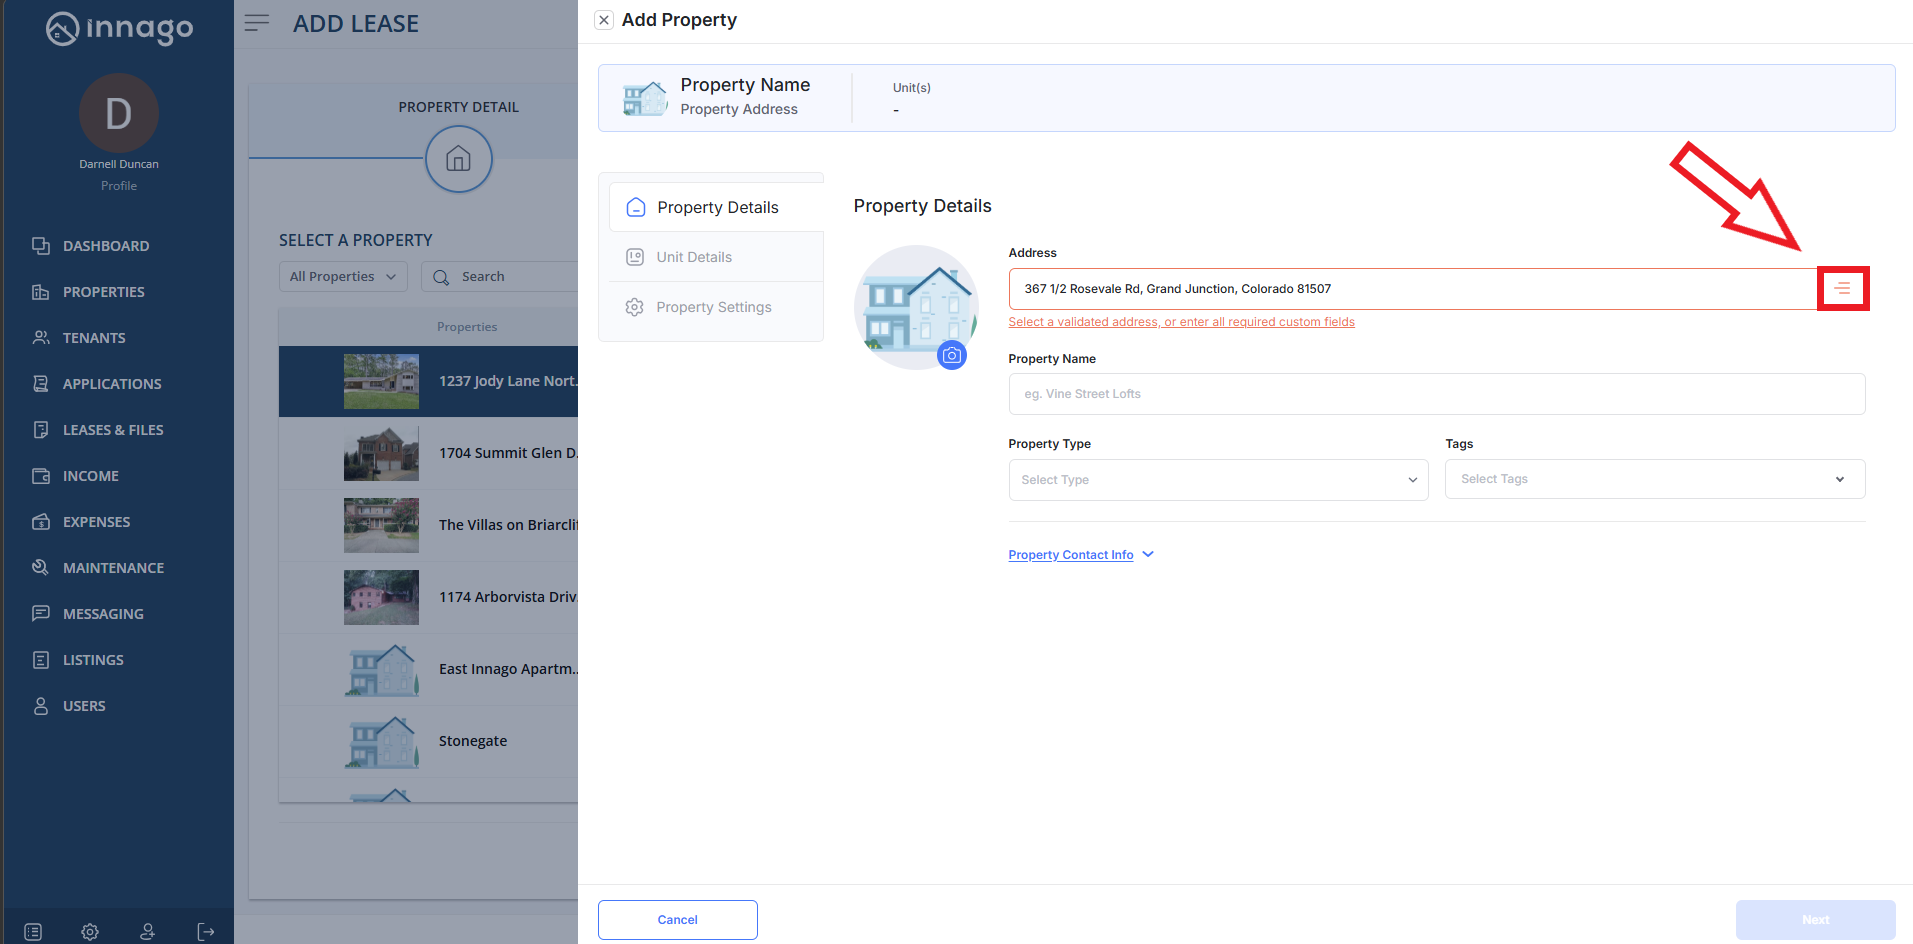The height and width of the screenshot is (944, 1913).
Task: Expand the Select Tags dropdown
Action: click(1654, 479)
